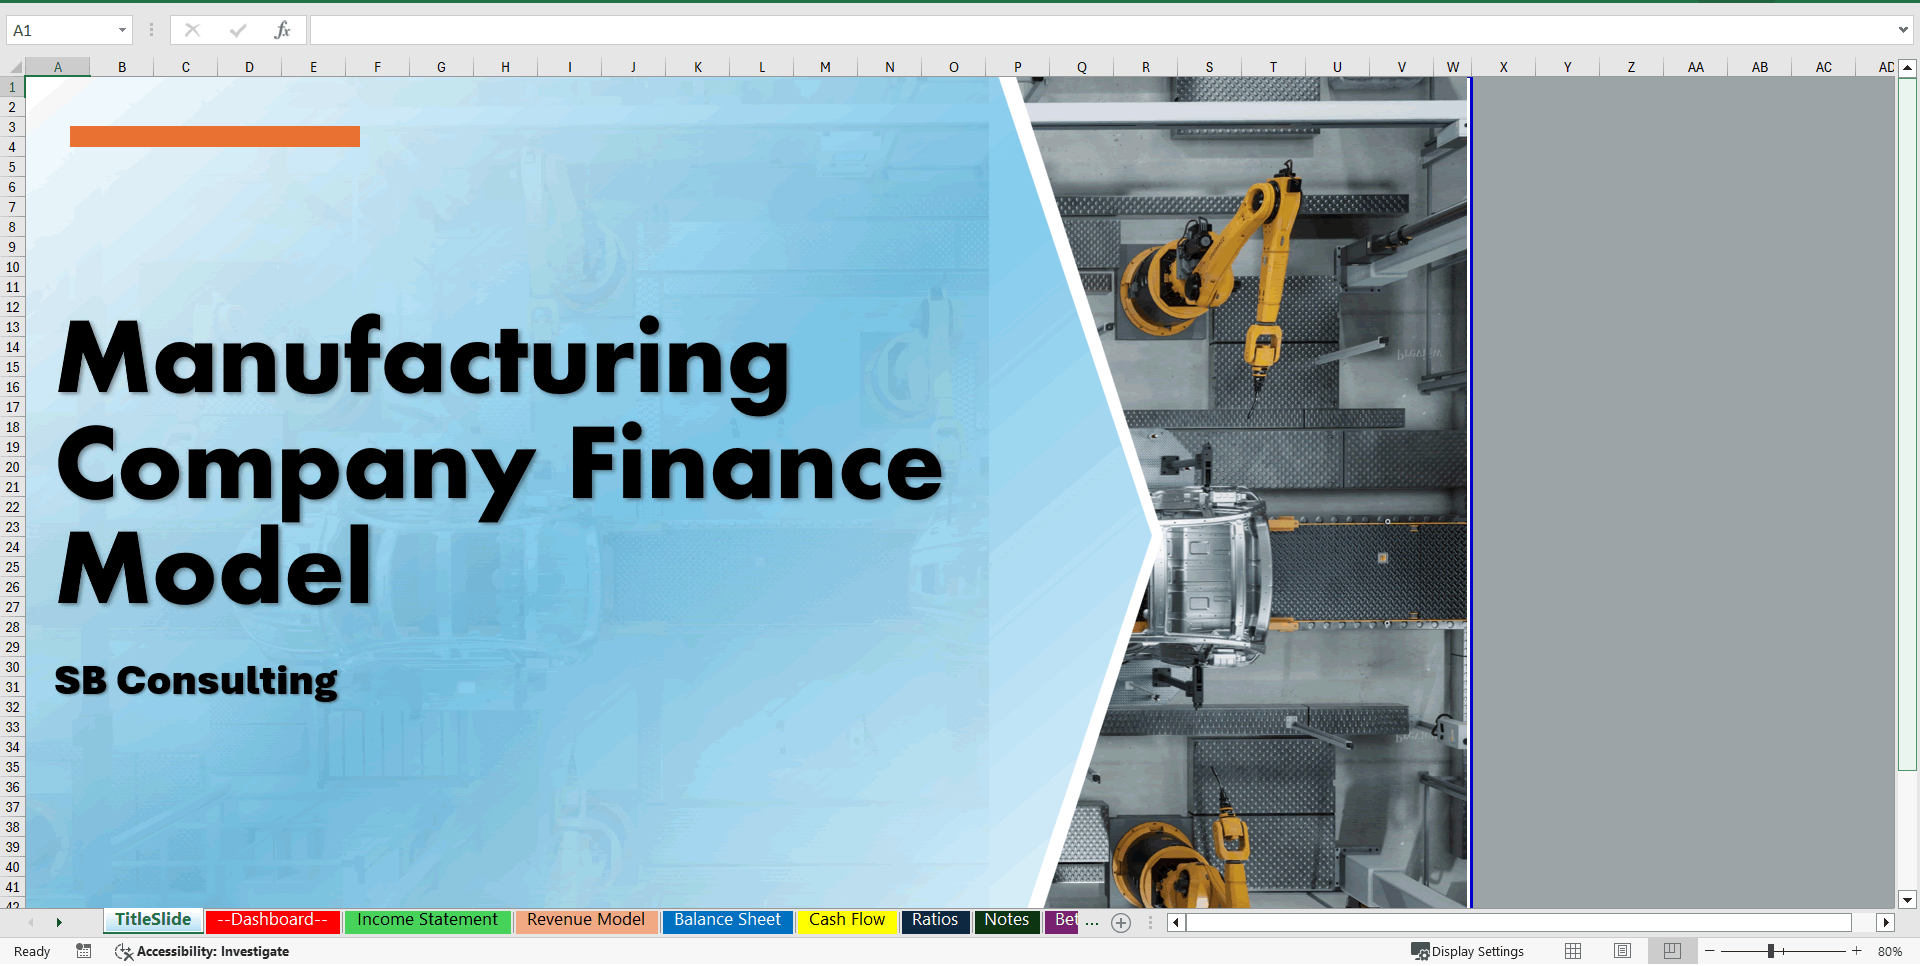The height and width of the screenshot is (966, 1920).
Task: Open the --Dashboard-- sheet tab
Action: (x=272, y=920)
